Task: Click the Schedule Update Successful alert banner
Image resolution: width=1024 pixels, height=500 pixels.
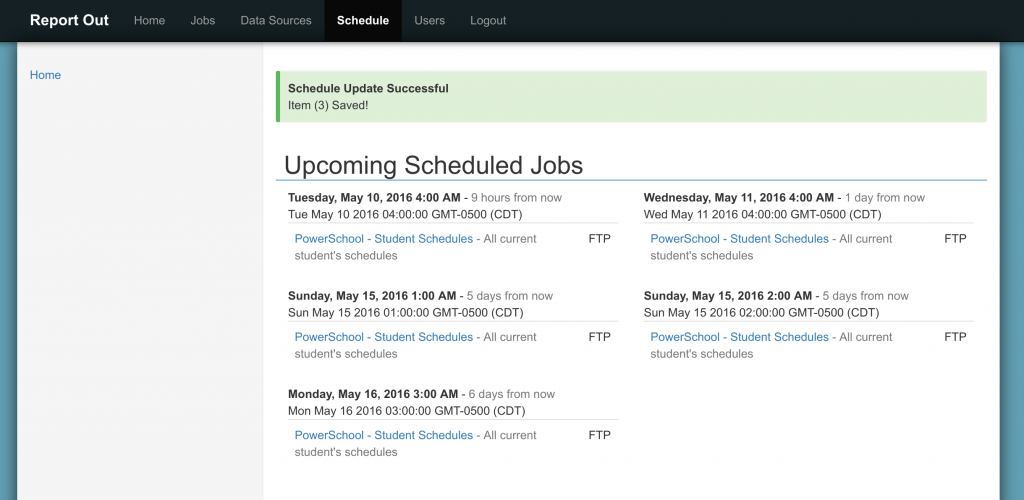Action: (631, 96)
